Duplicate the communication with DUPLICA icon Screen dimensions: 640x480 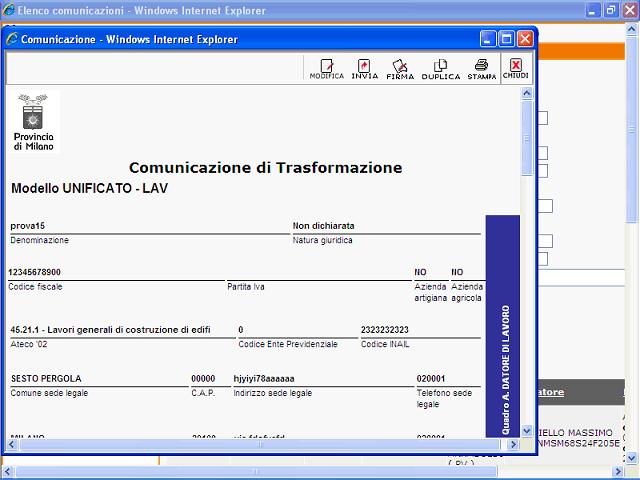point(441,69)
